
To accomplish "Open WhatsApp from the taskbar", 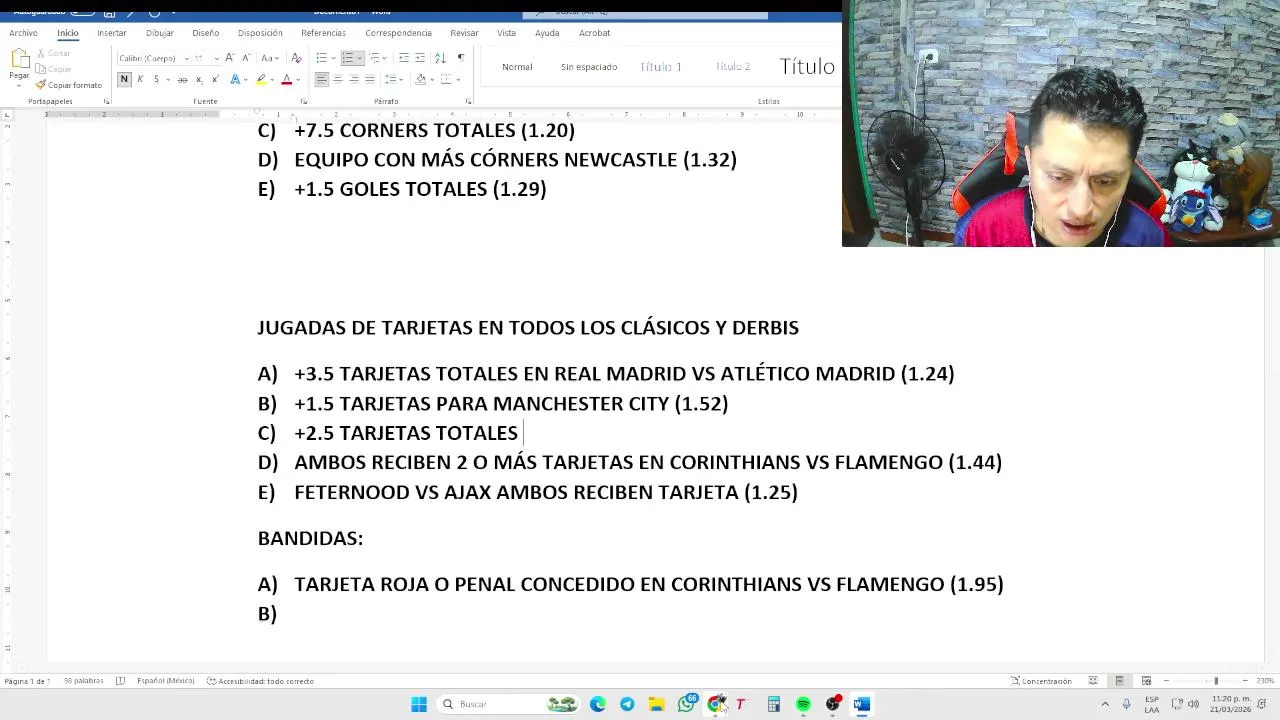I will 686,704.
